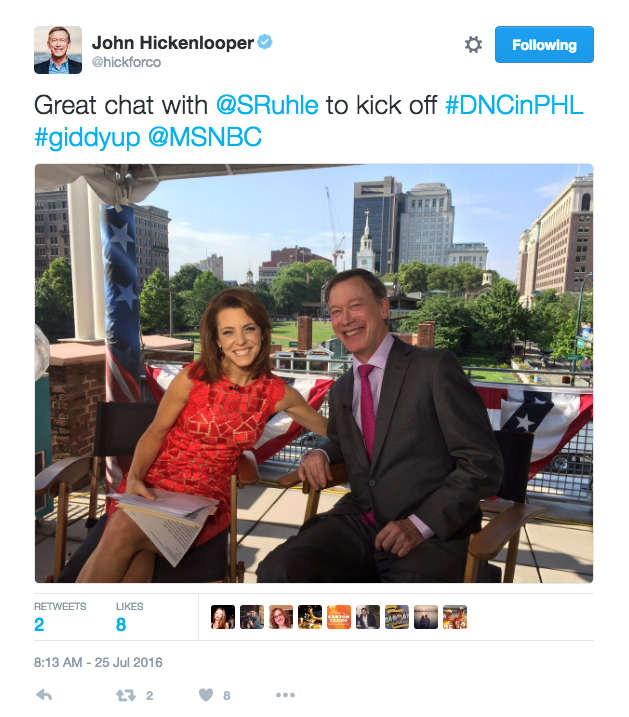
Task: Like the tweet with heart icon
Action: pos(206,696)
